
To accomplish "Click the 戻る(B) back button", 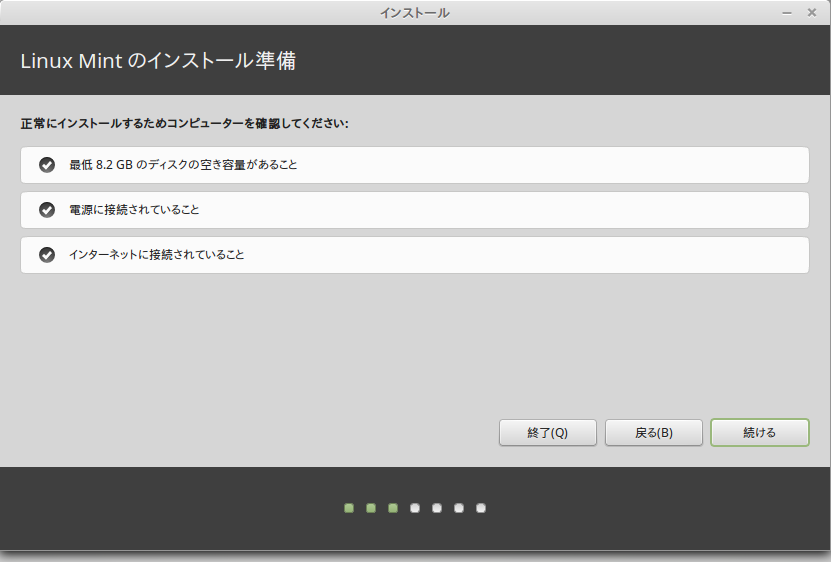I will (654, 433).
